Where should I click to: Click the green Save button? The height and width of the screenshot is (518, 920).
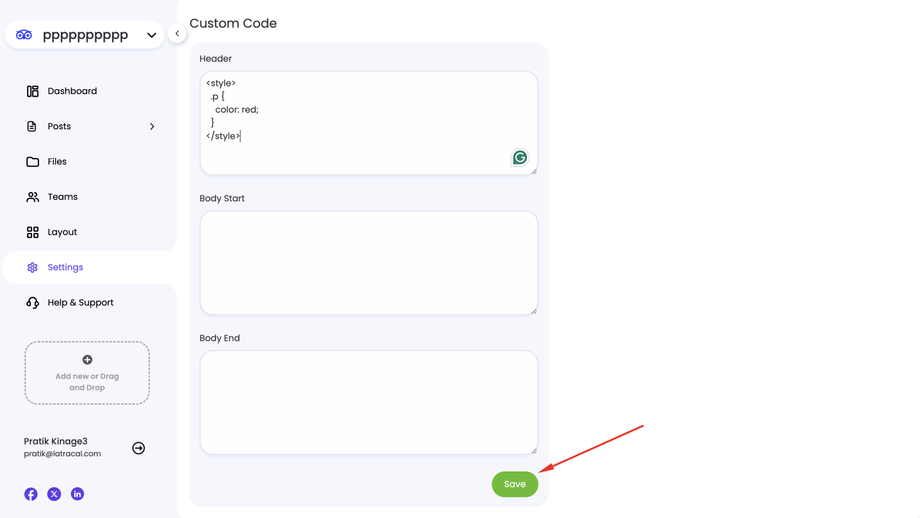[515, 484]
